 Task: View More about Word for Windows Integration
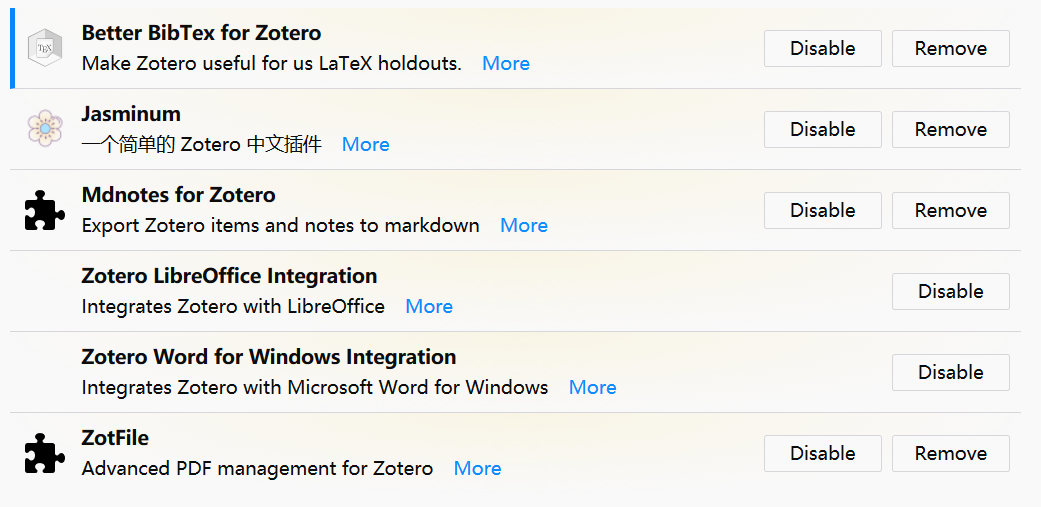(593, 387)
